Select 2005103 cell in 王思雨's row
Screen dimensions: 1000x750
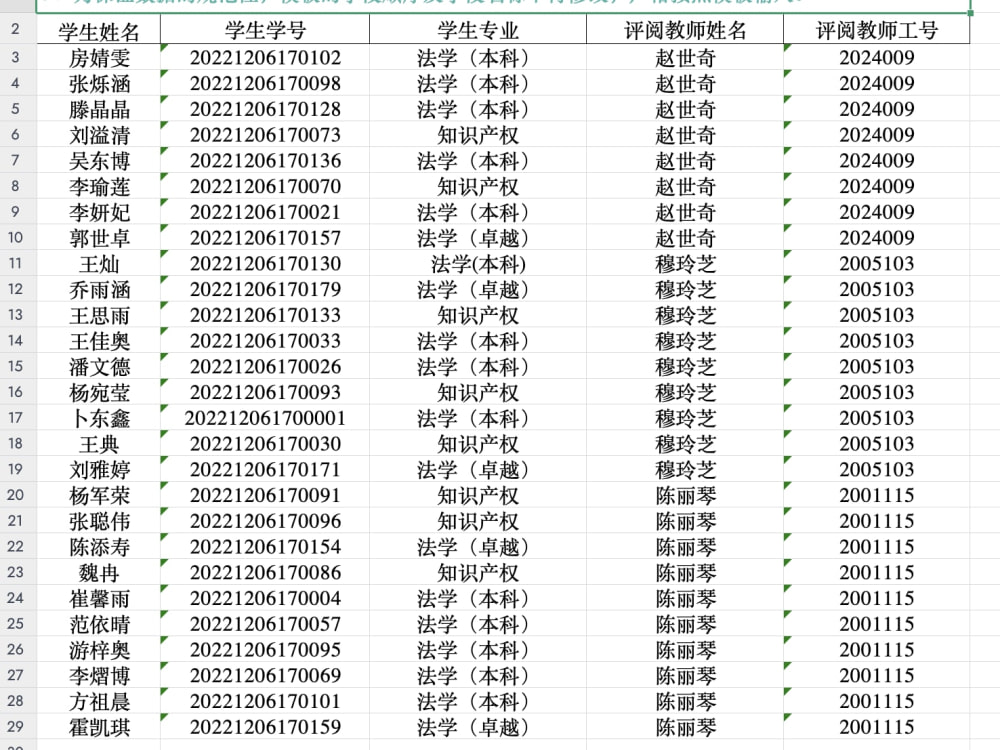[x=876, y=315]
